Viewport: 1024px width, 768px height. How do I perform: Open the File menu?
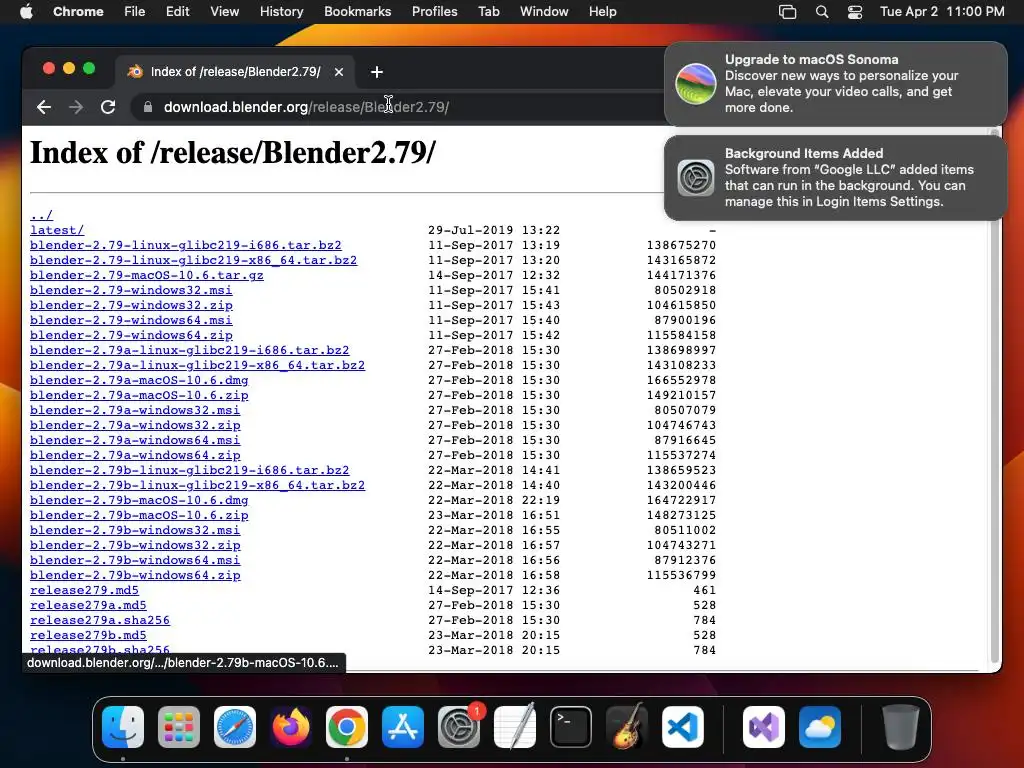click(x=135, y=11)
